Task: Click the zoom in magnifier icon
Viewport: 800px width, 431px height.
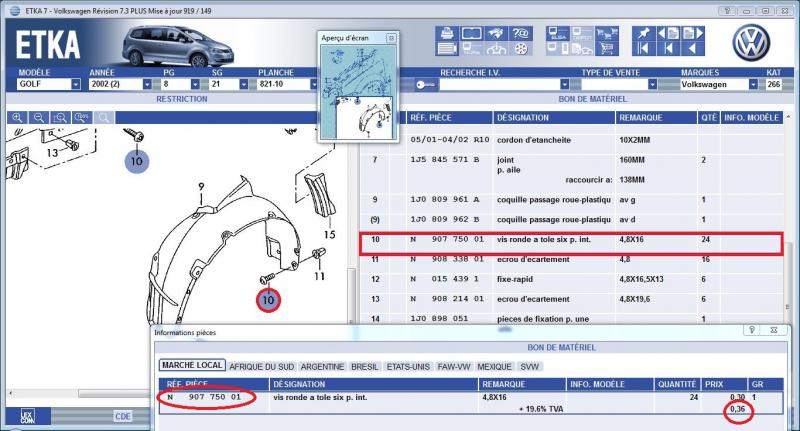Action: 17,118
